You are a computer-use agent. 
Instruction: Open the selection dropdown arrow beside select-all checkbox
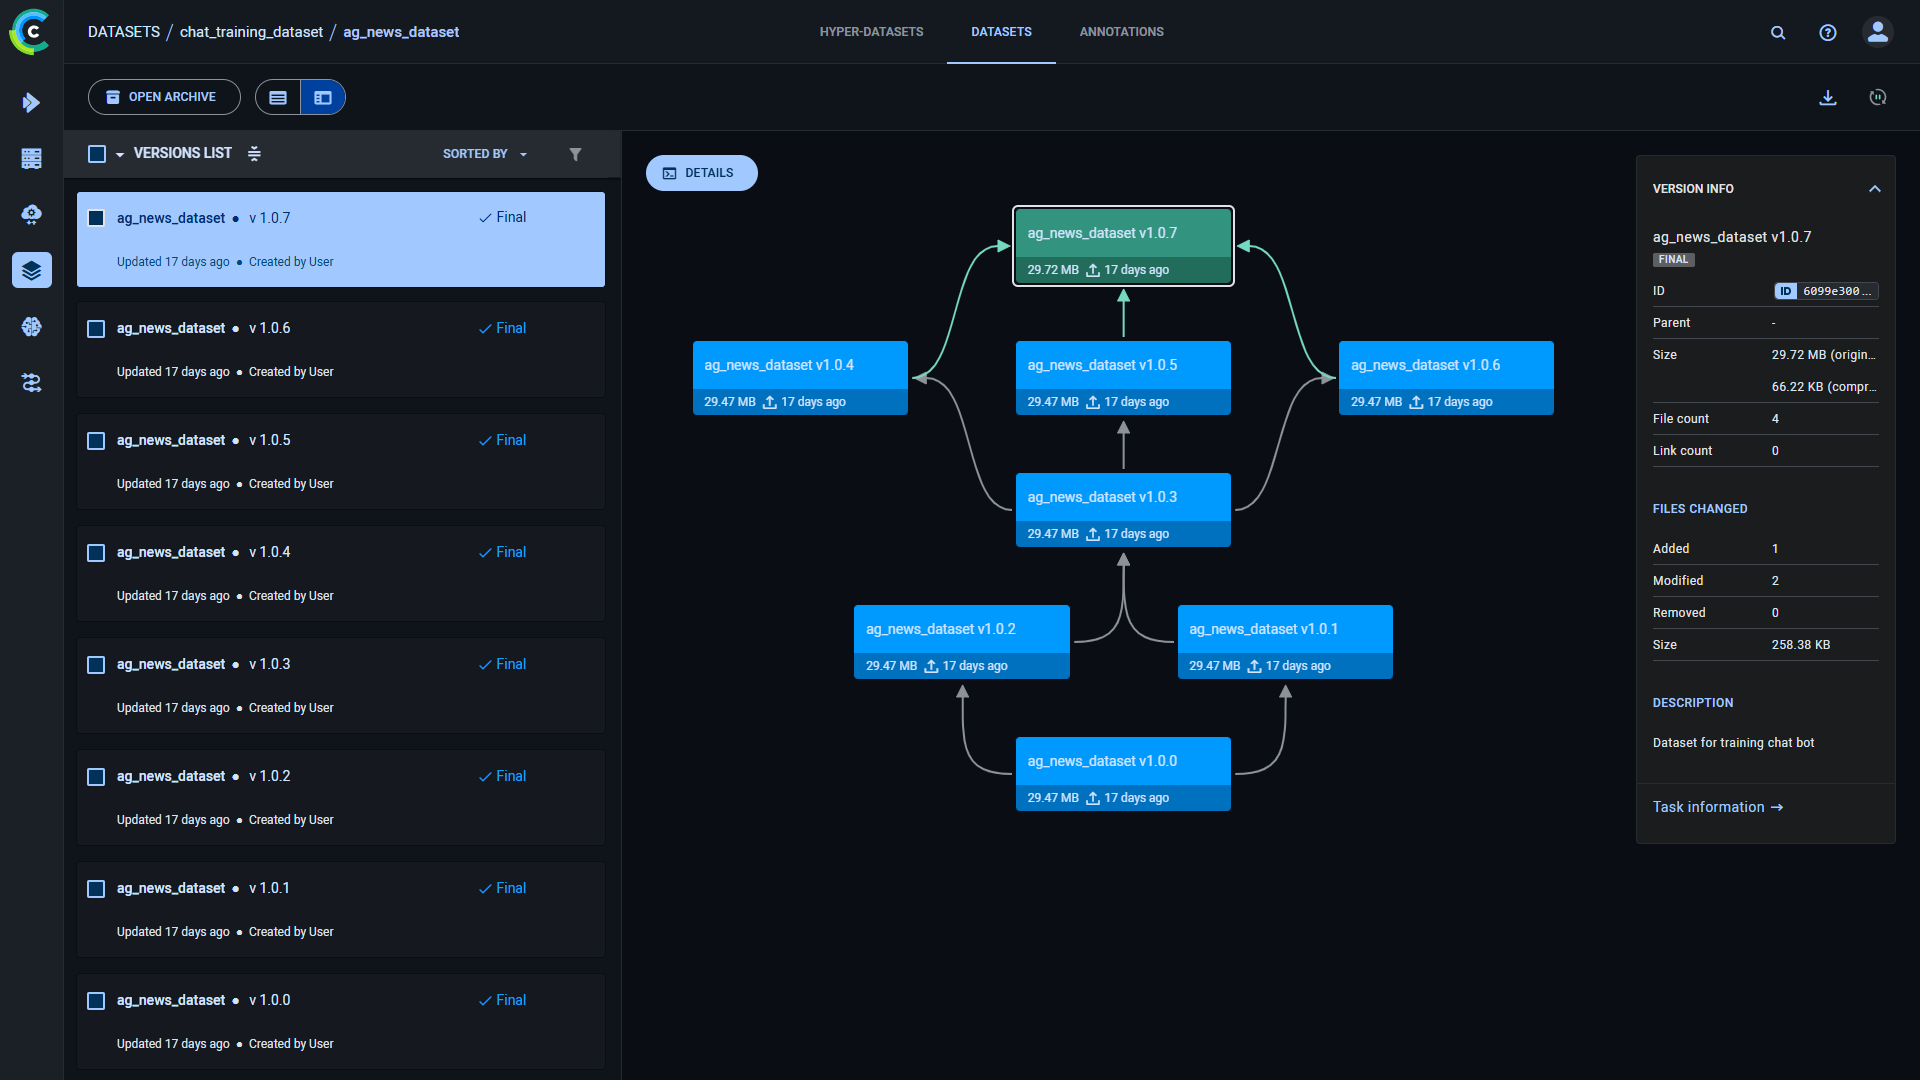click(119, 153)
